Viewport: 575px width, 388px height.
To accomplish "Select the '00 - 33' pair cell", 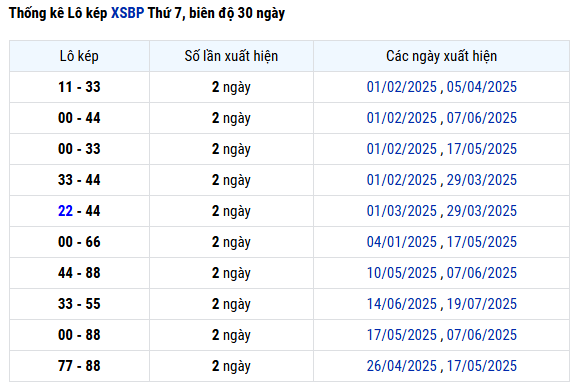I will (x=79, y=149).
